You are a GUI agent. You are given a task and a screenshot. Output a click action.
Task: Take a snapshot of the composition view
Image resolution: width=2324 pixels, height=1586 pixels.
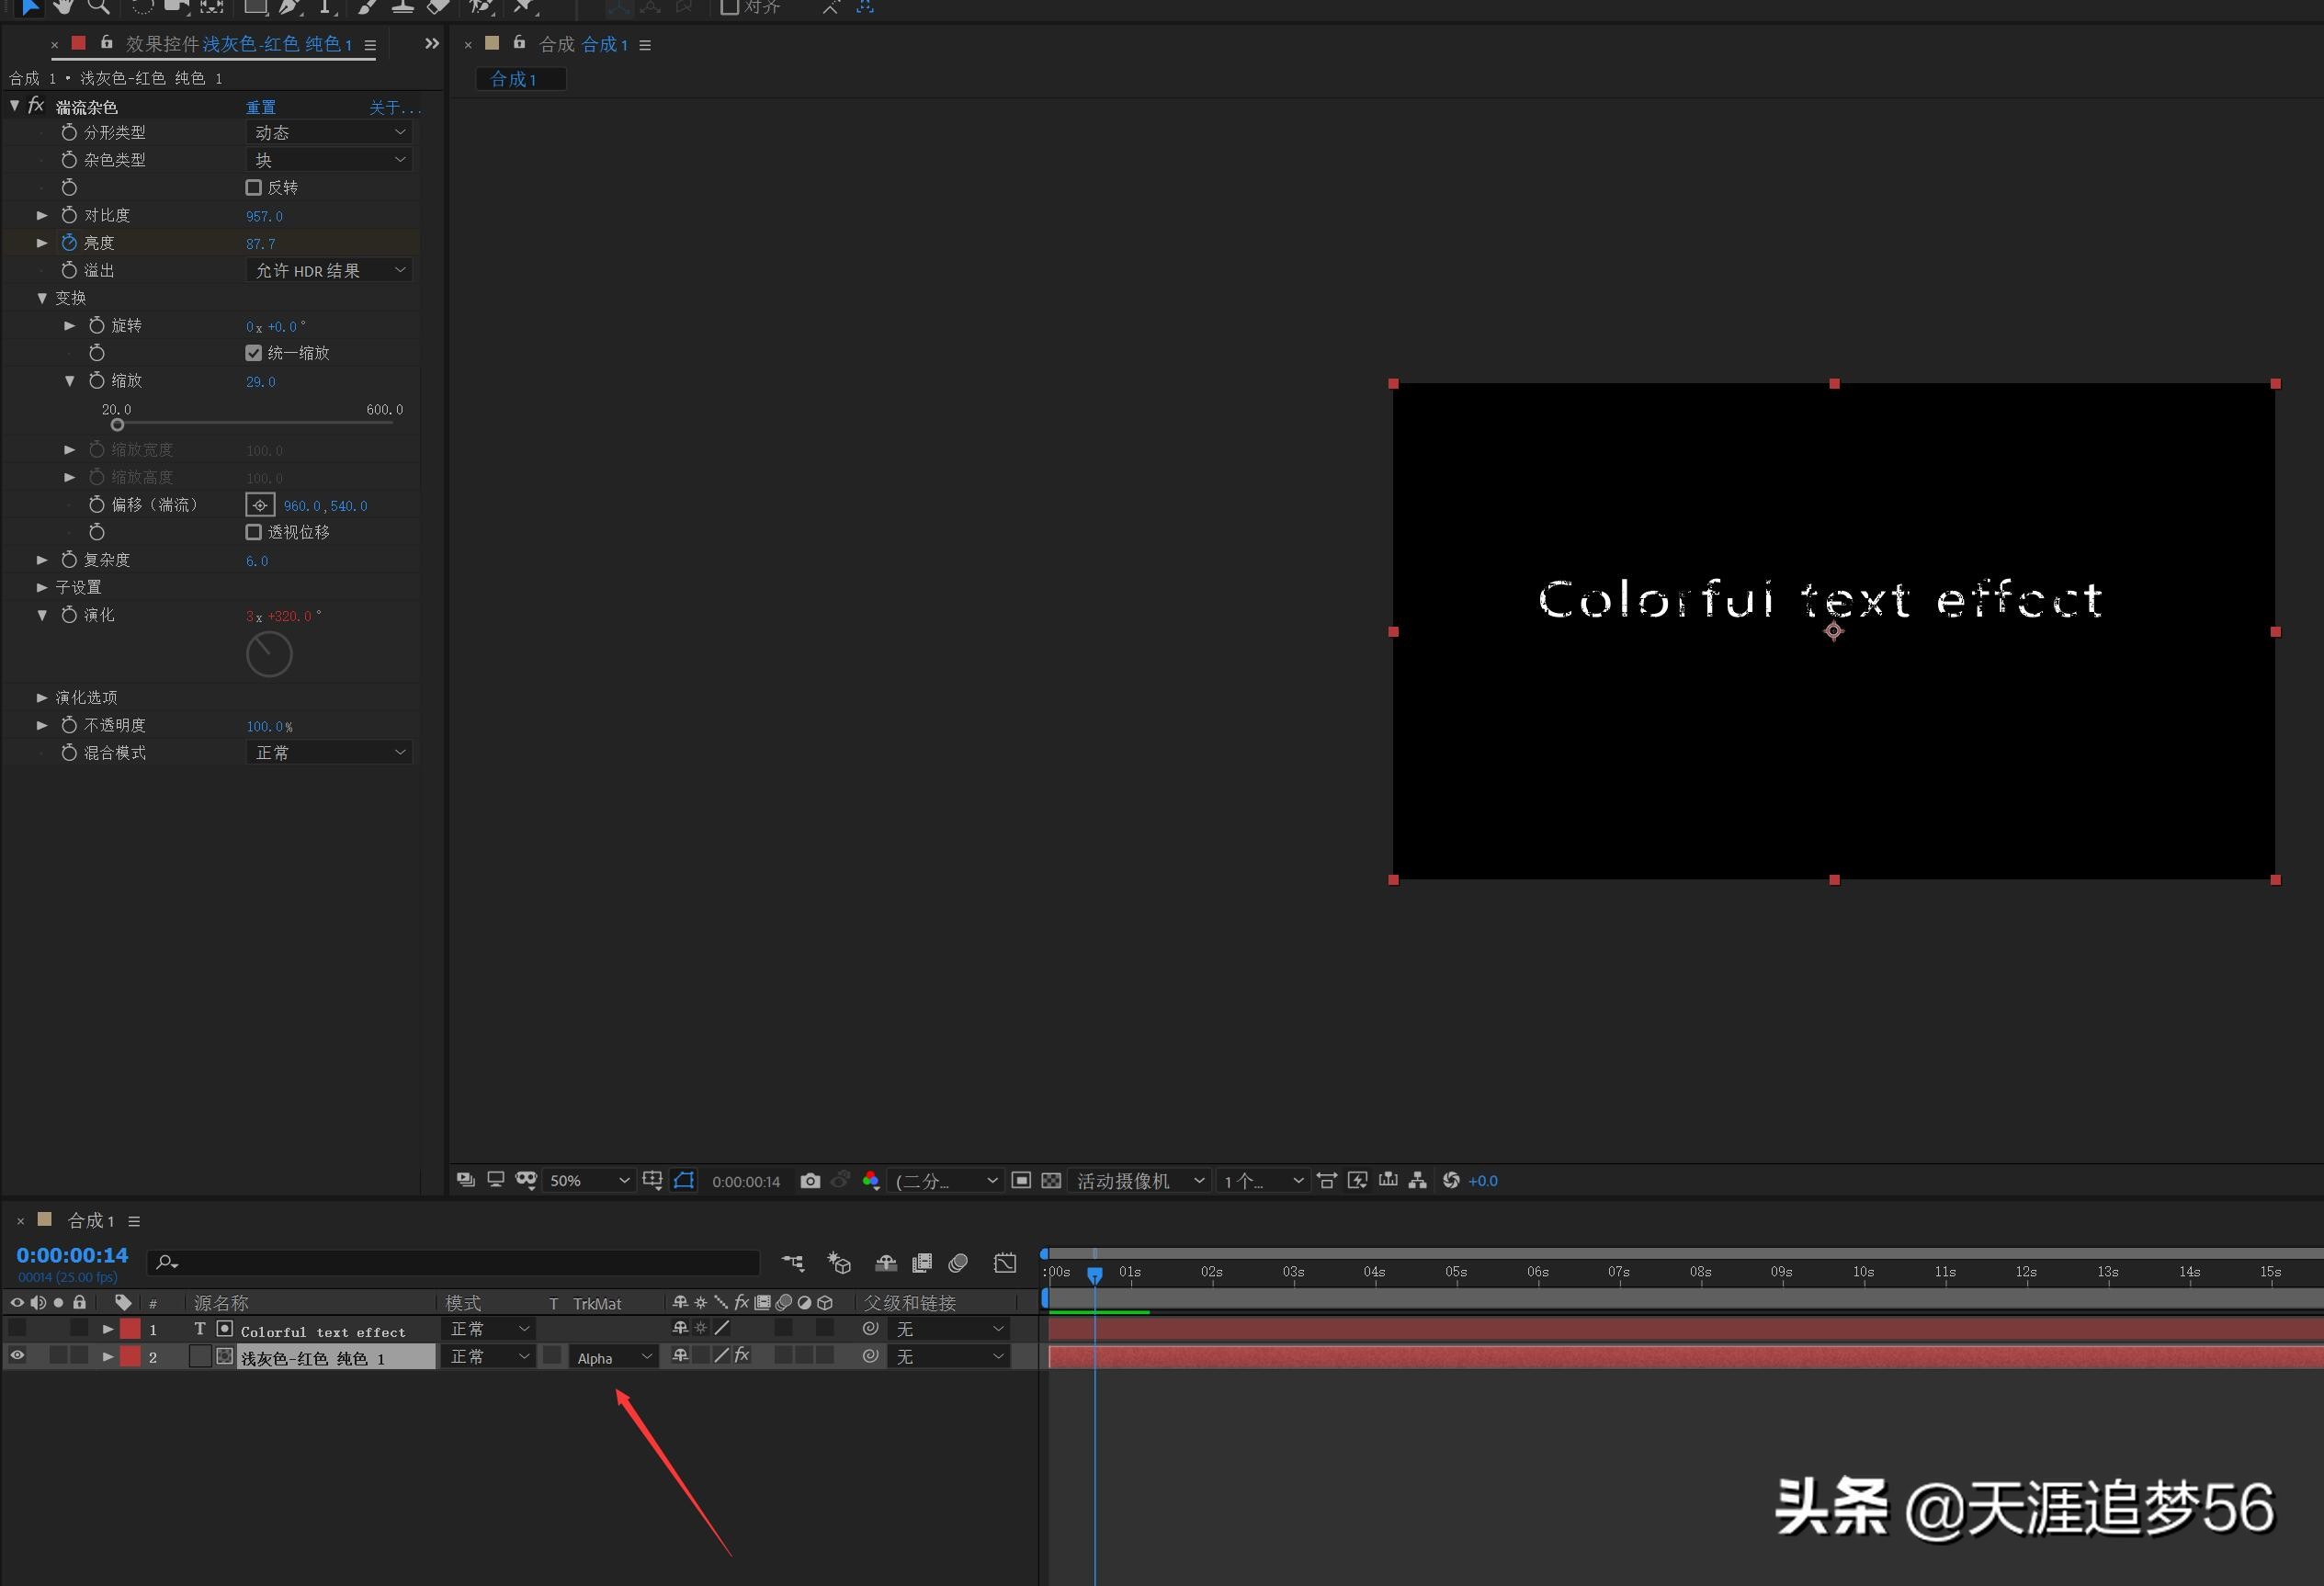pyautogui.click(x=810, y=1181)
